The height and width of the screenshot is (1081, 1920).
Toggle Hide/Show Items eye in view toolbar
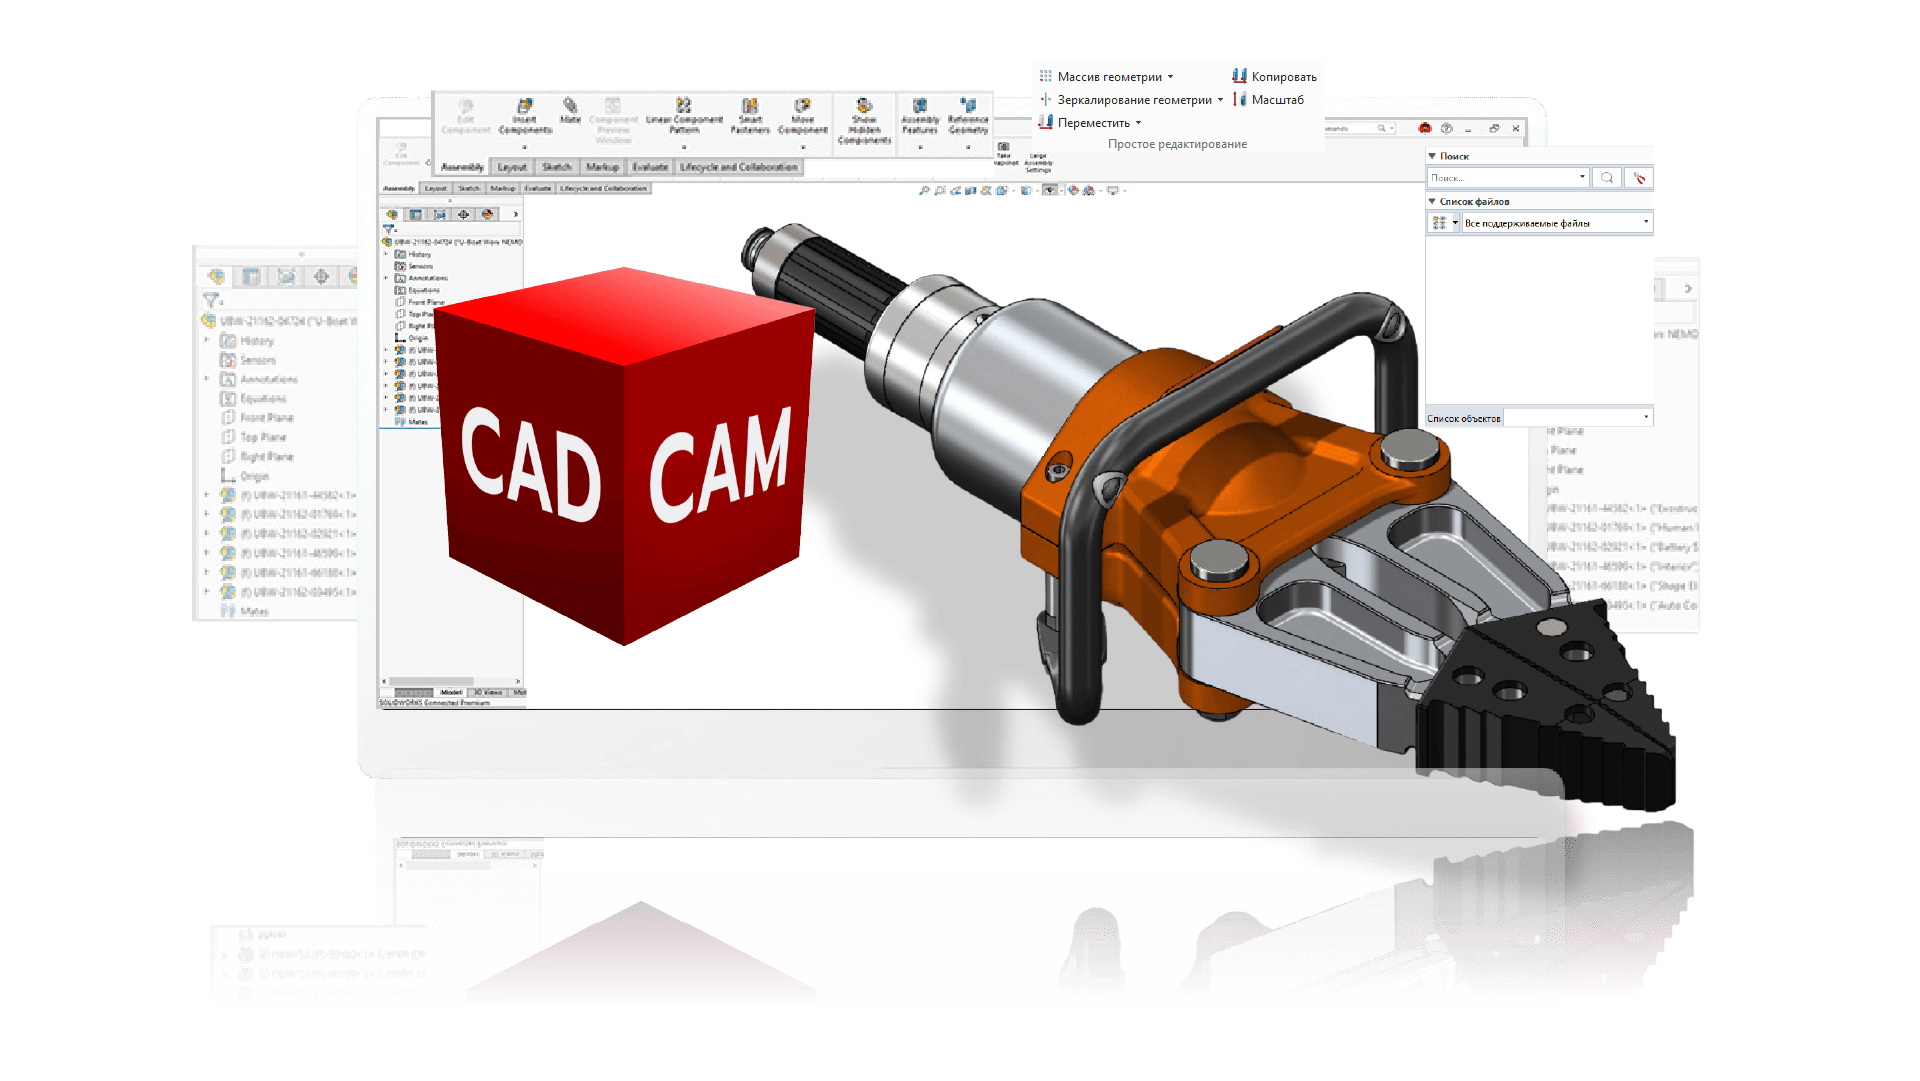coord(1049,190)
